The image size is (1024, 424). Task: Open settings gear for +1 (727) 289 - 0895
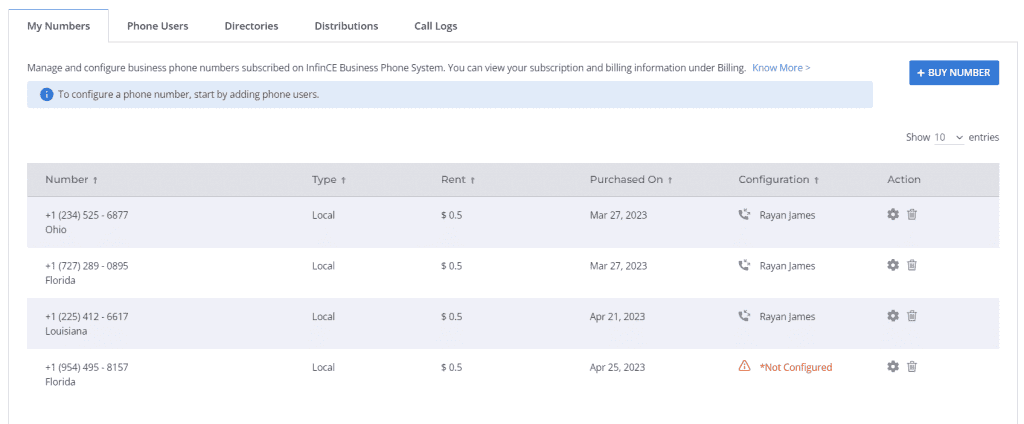[893, 265]
